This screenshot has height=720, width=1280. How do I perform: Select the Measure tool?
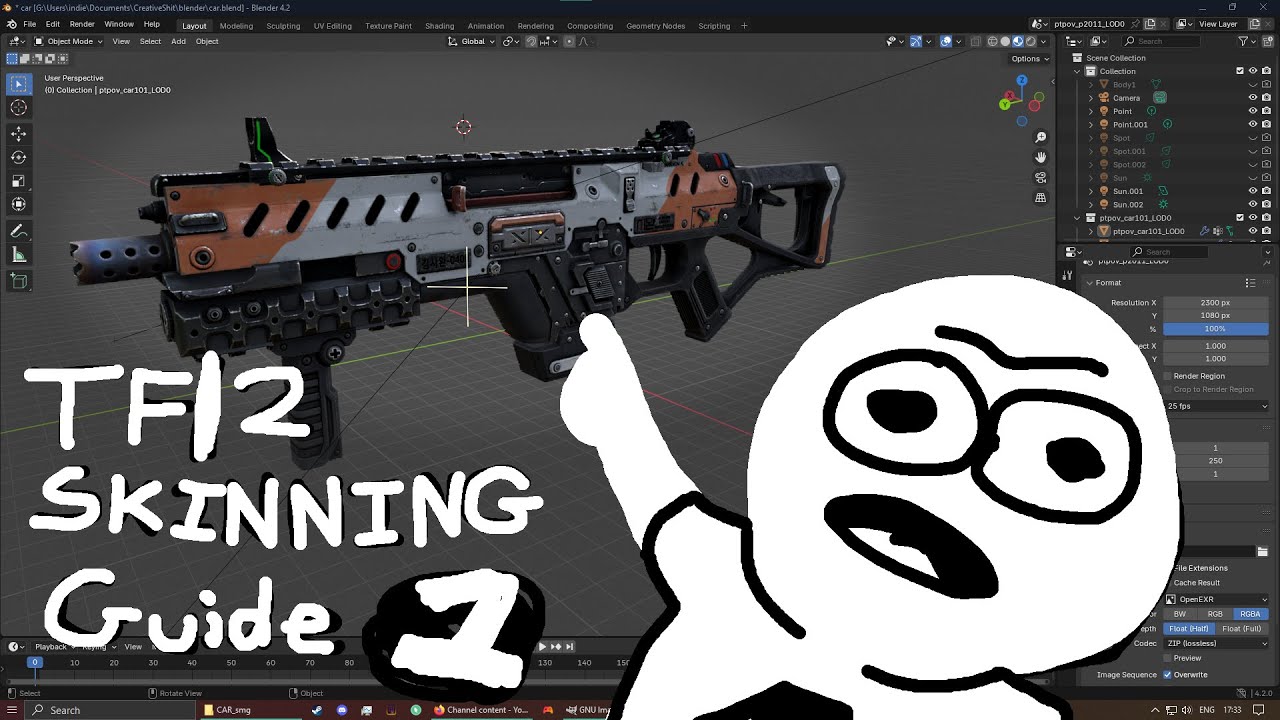click(18, 255)
